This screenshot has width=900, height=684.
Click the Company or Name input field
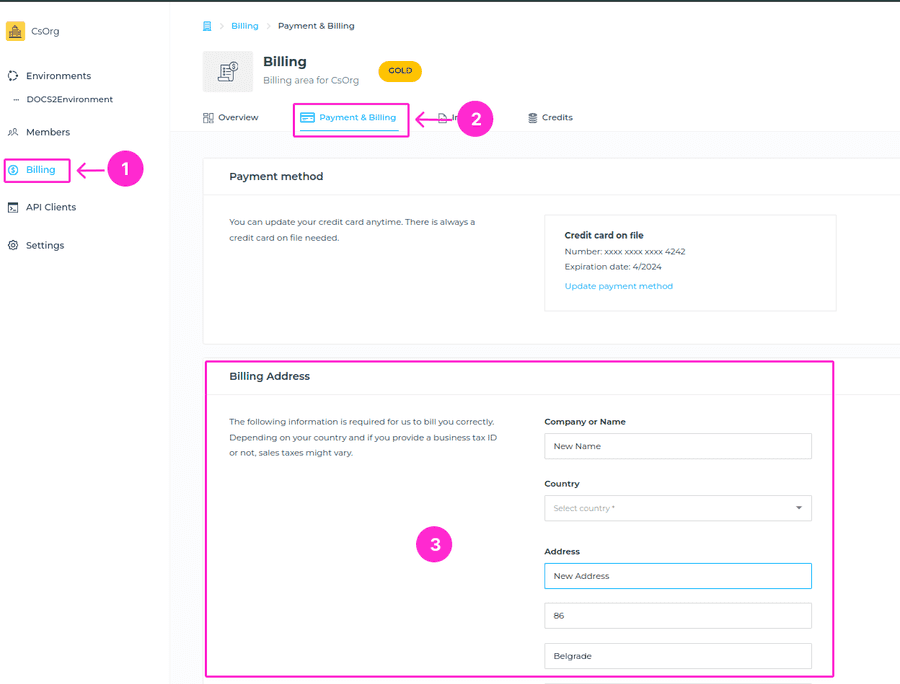[x=677, y=446]
